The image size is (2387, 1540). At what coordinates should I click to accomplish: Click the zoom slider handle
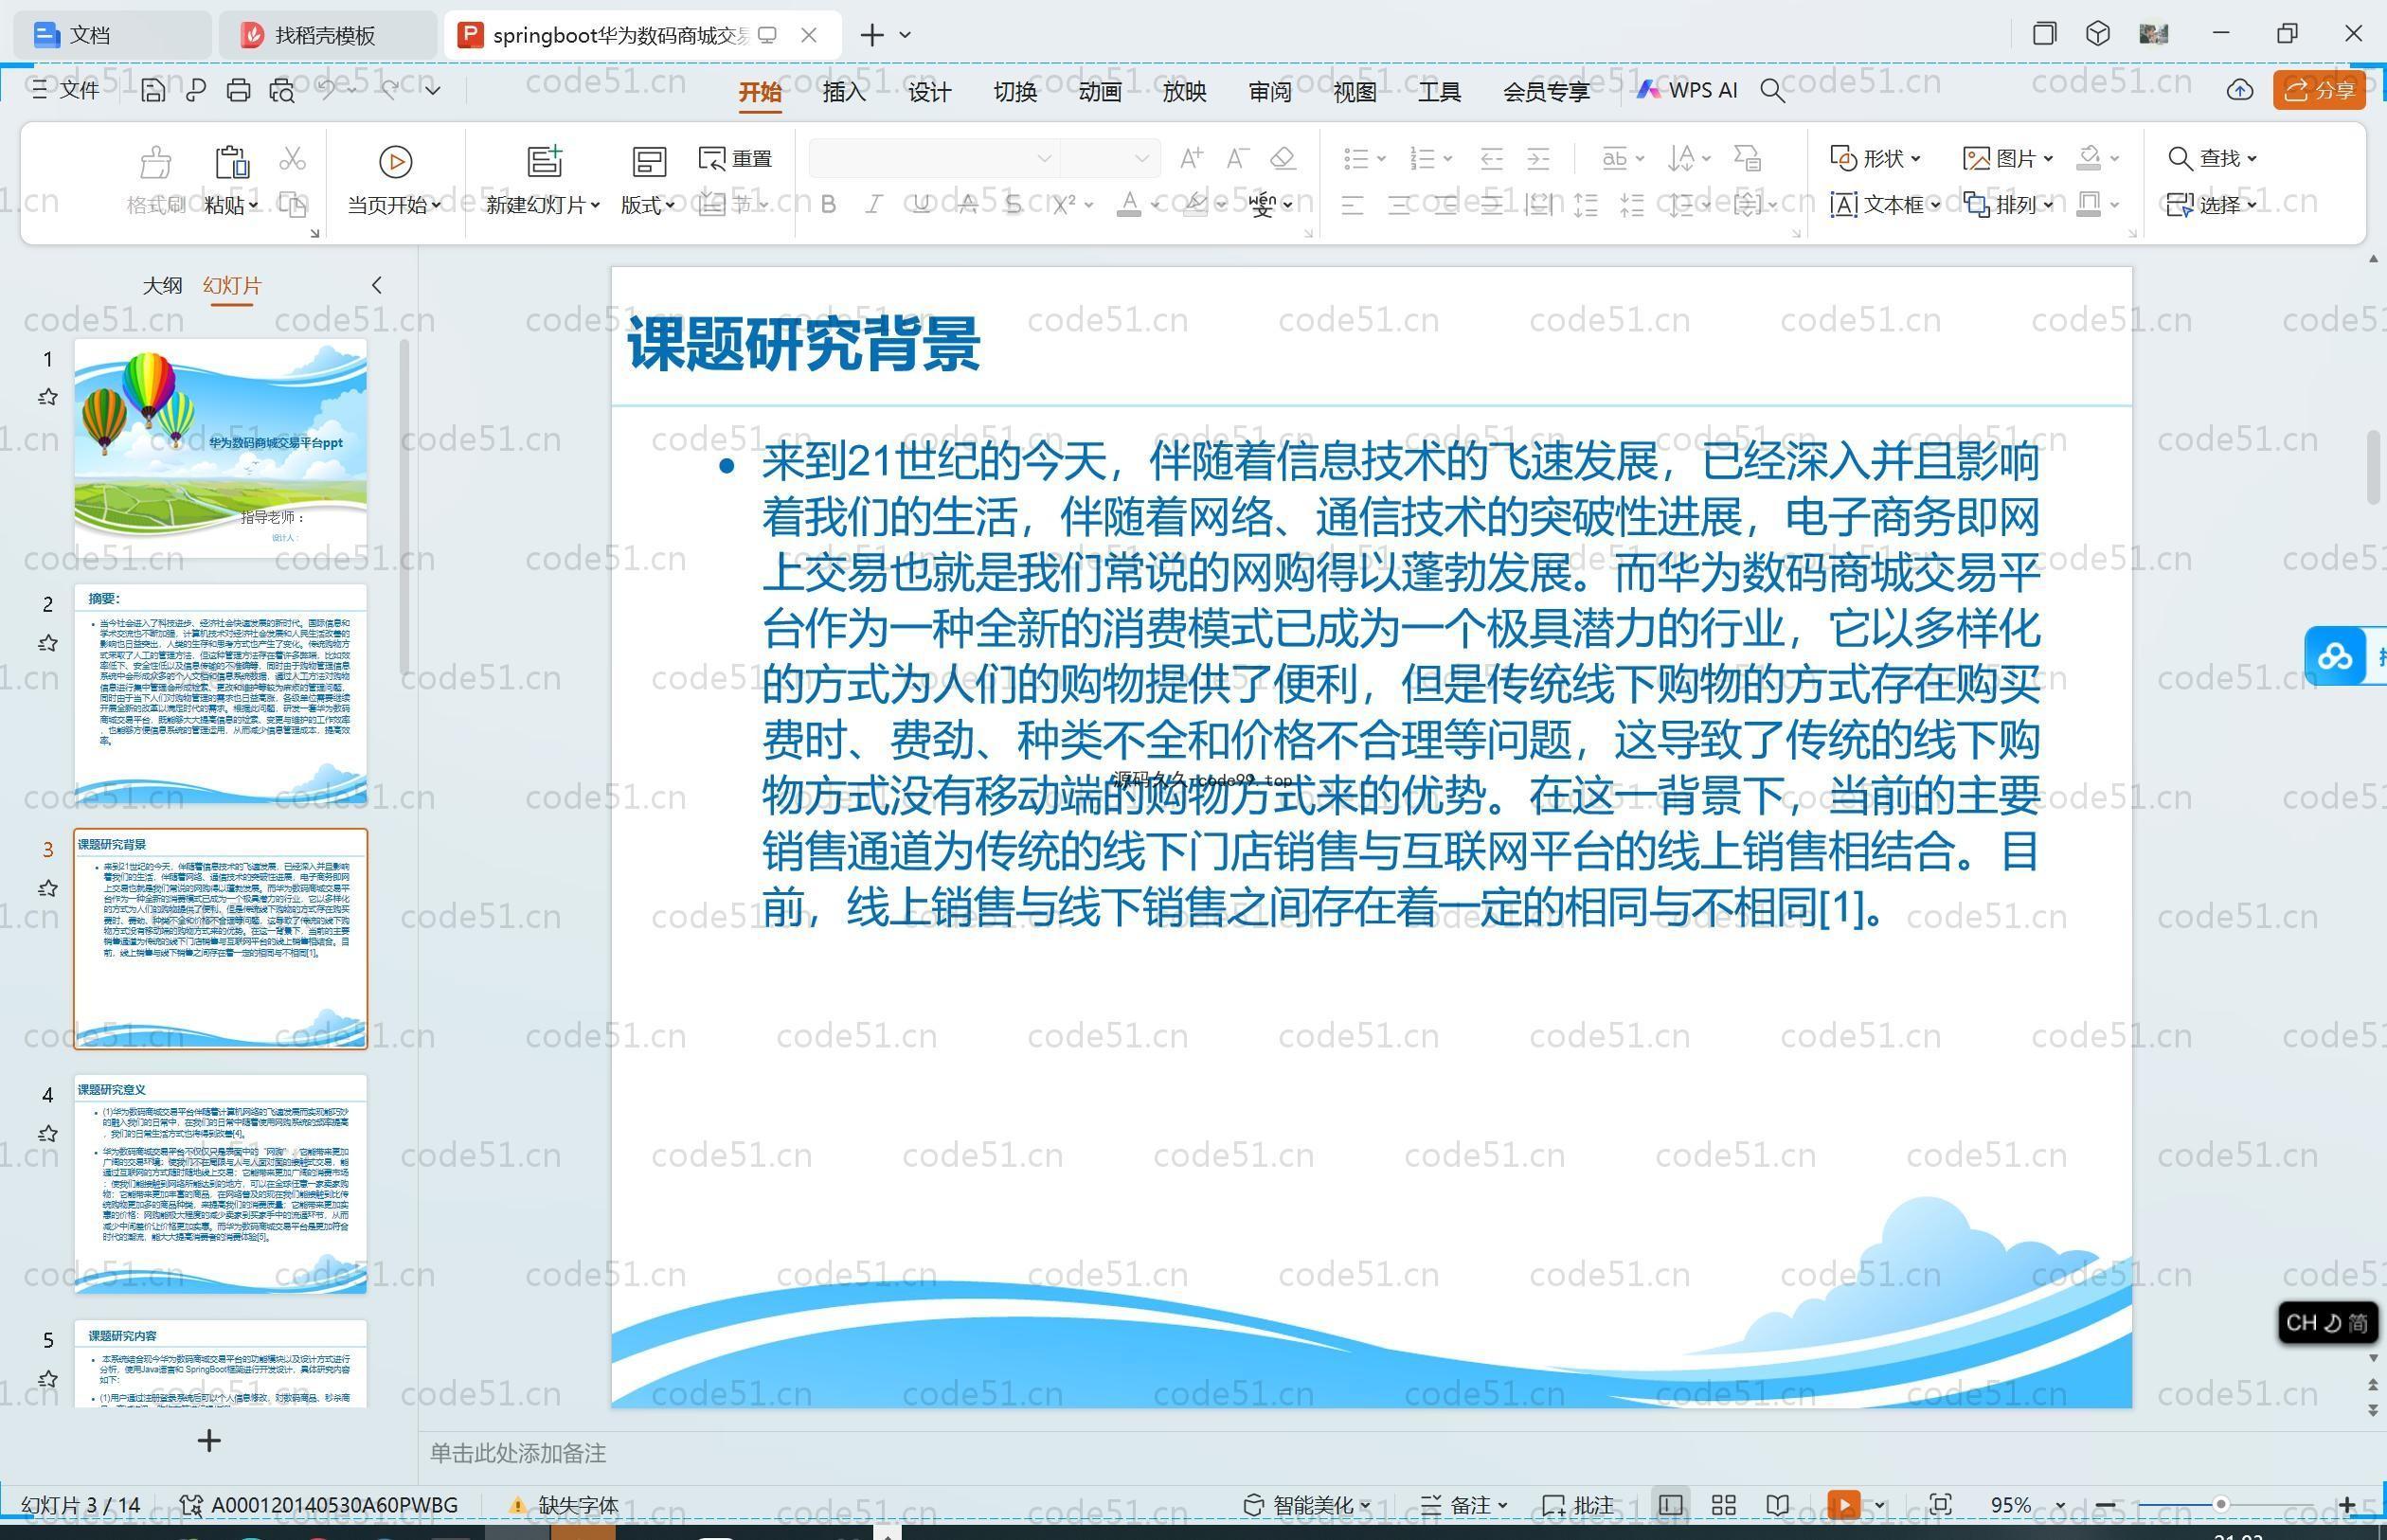tap(2220, 1505)
